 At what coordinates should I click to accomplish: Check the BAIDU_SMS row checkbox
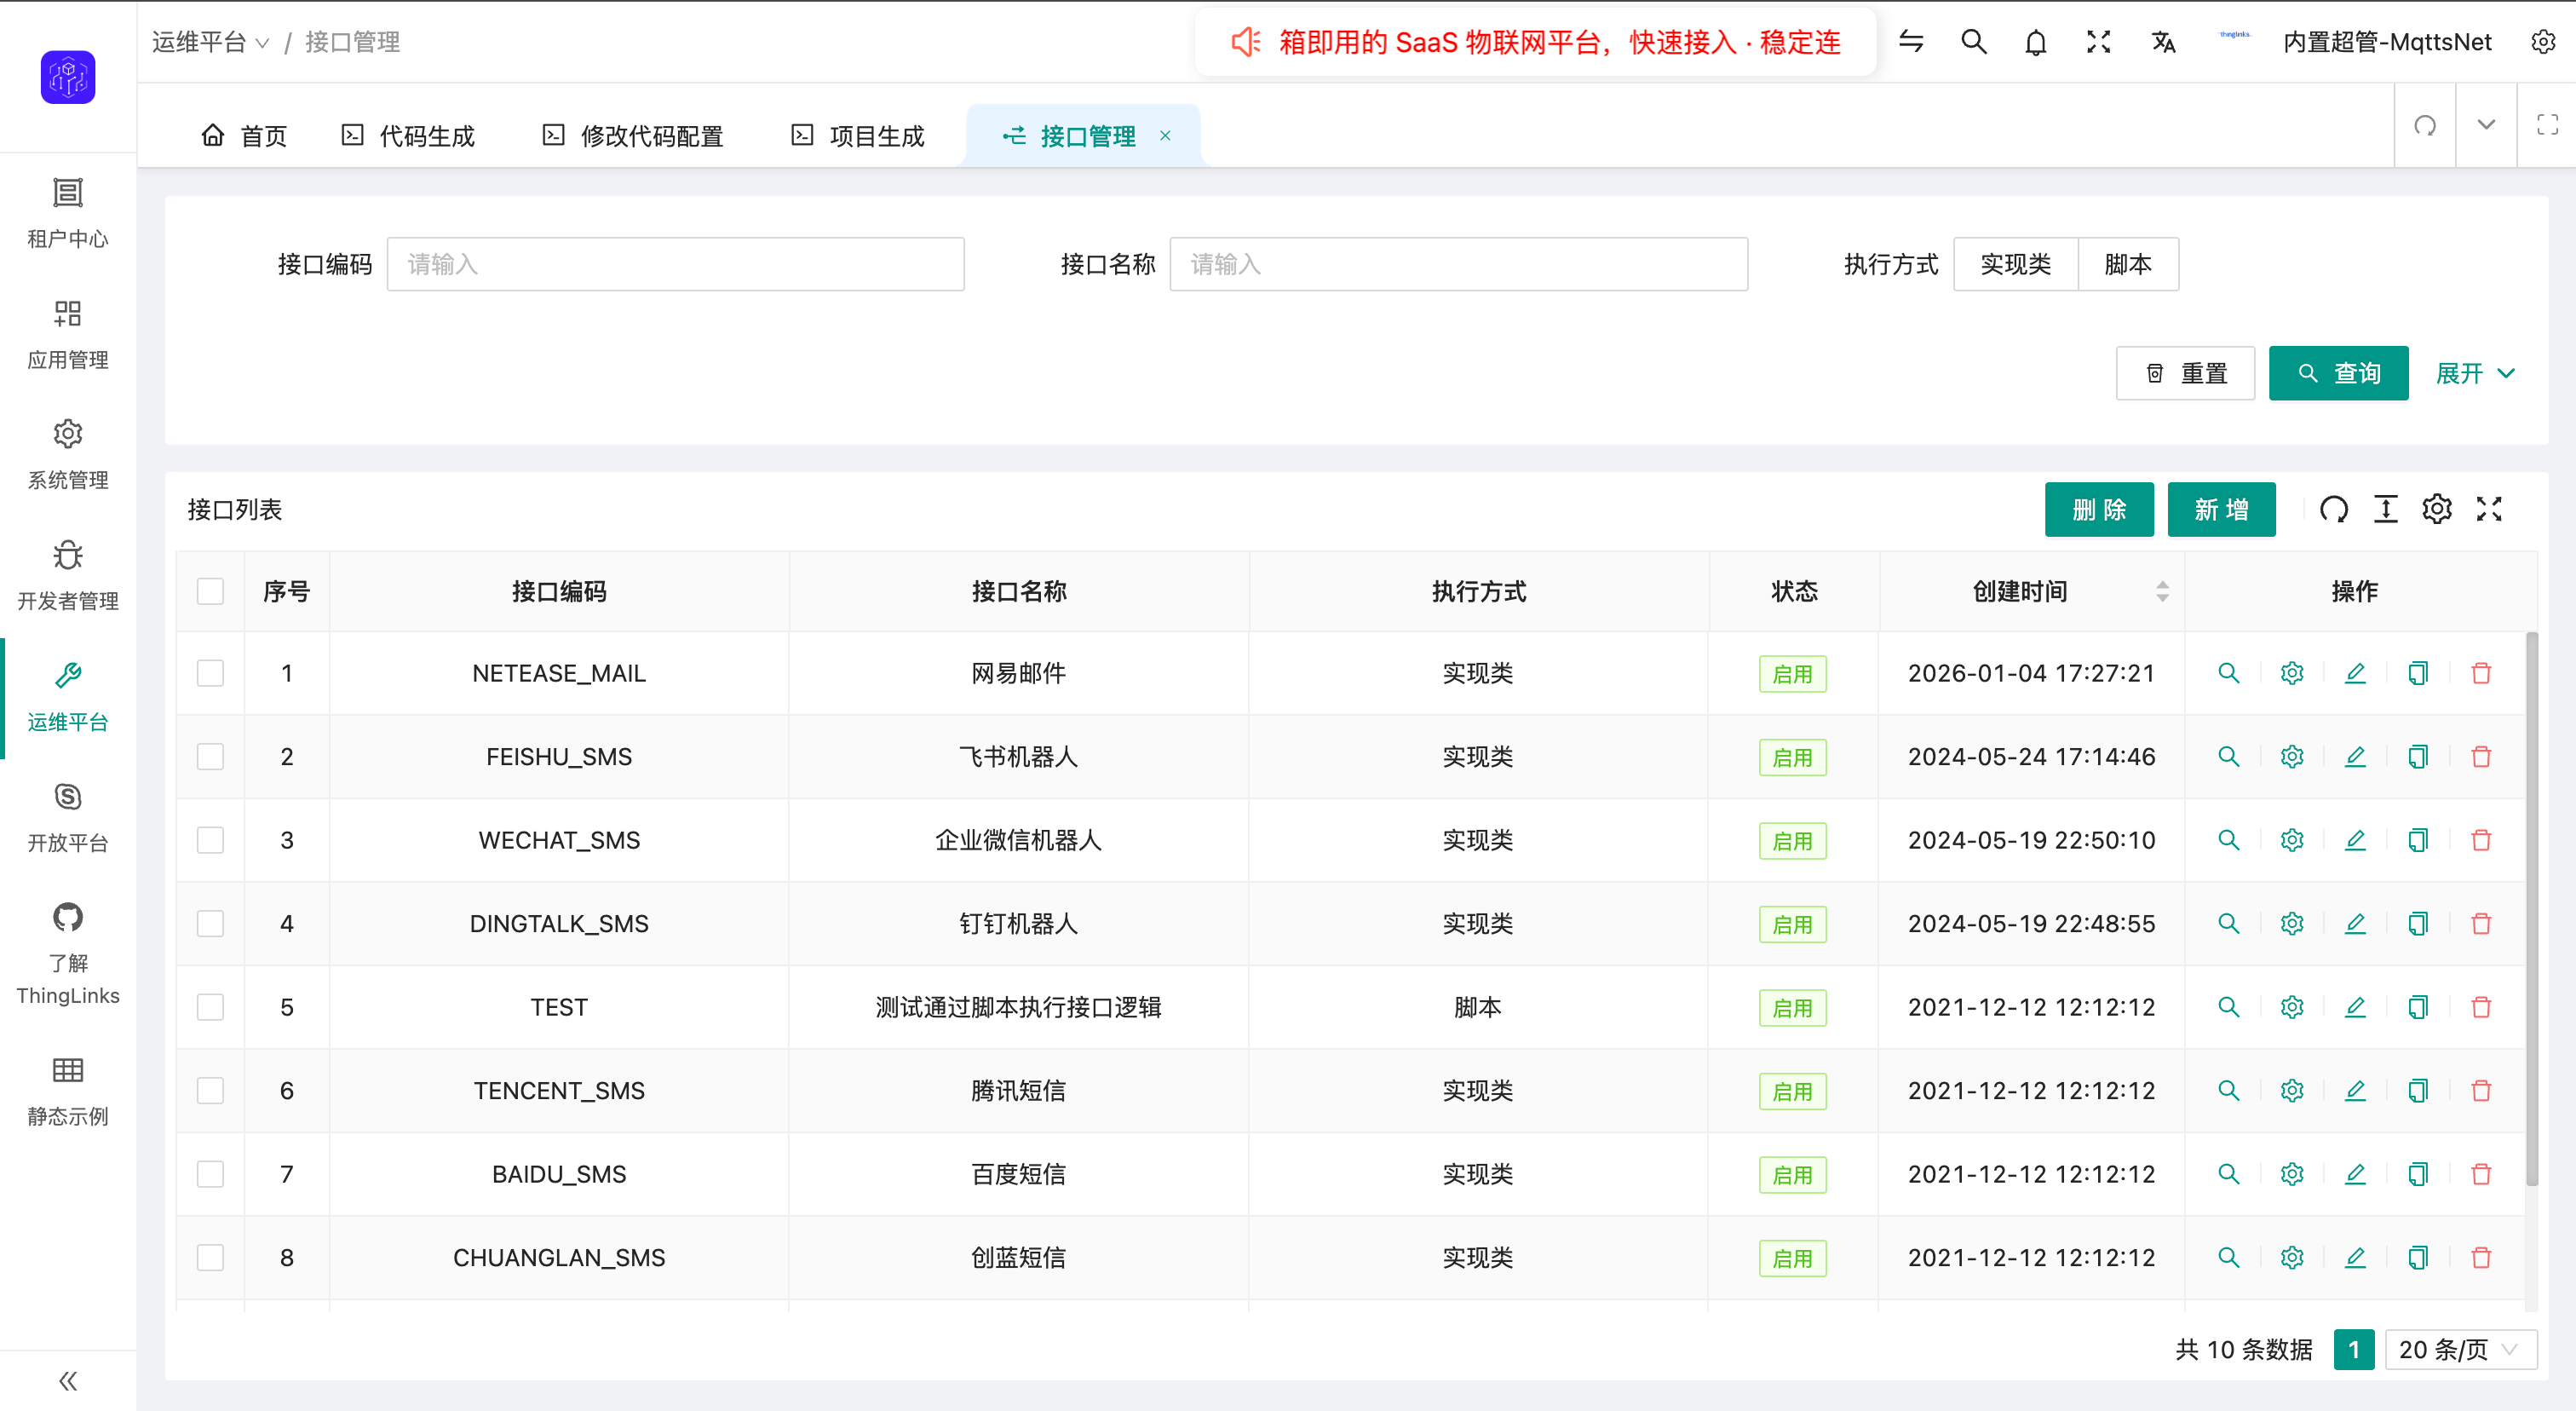coord(210,1174)
